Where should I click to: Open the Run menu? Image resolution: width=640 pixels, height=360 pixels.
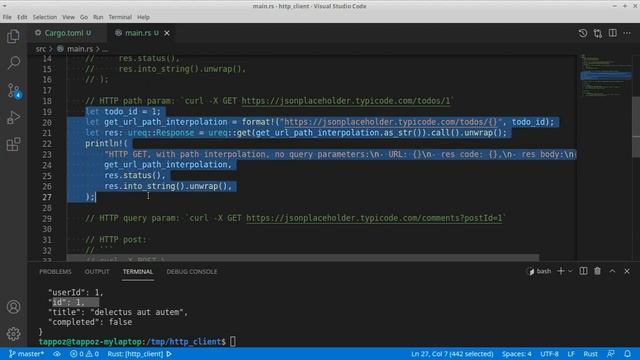point(98,17)
